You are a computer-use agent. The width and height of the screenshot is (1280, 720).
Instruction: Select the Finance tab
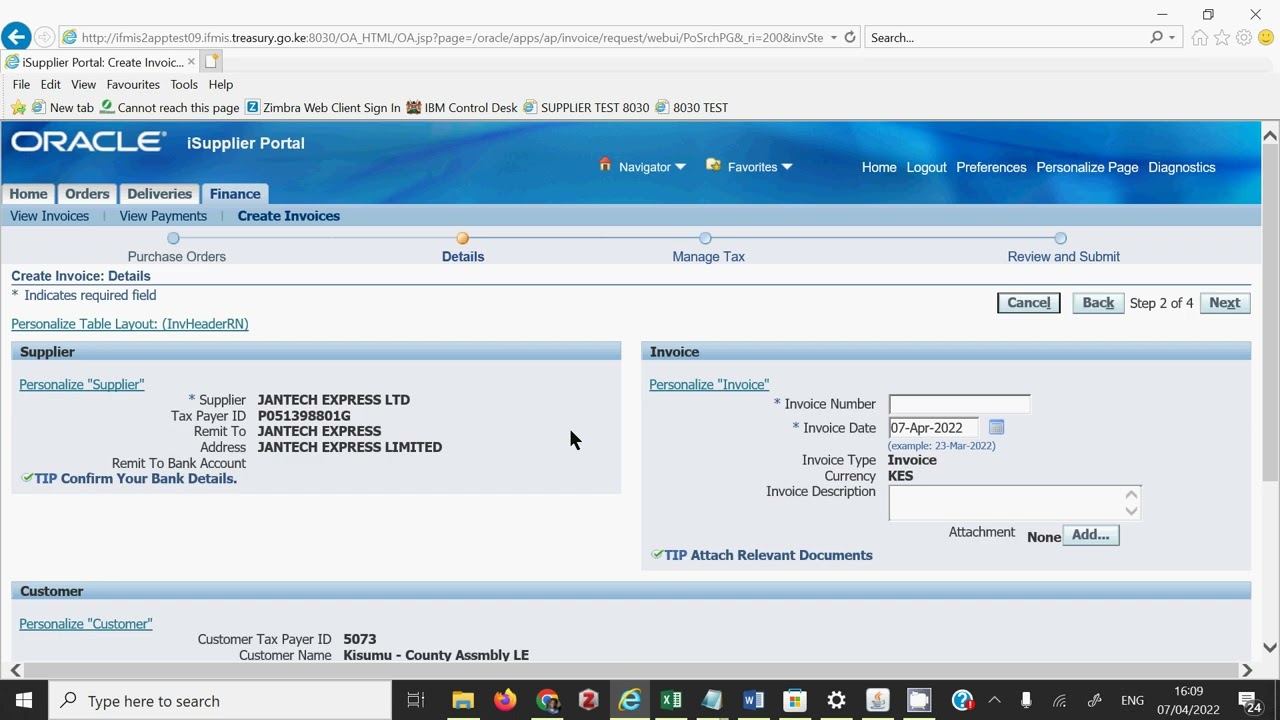[235, 194]
